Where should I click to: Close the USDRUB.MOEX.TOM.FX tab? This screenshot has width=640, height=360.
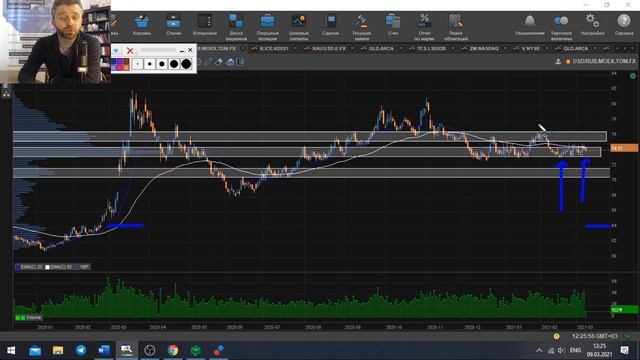coord(242,49)
